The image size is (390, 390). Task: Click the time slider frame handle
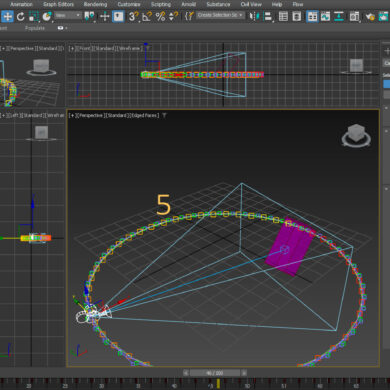[x=215, y=373]
